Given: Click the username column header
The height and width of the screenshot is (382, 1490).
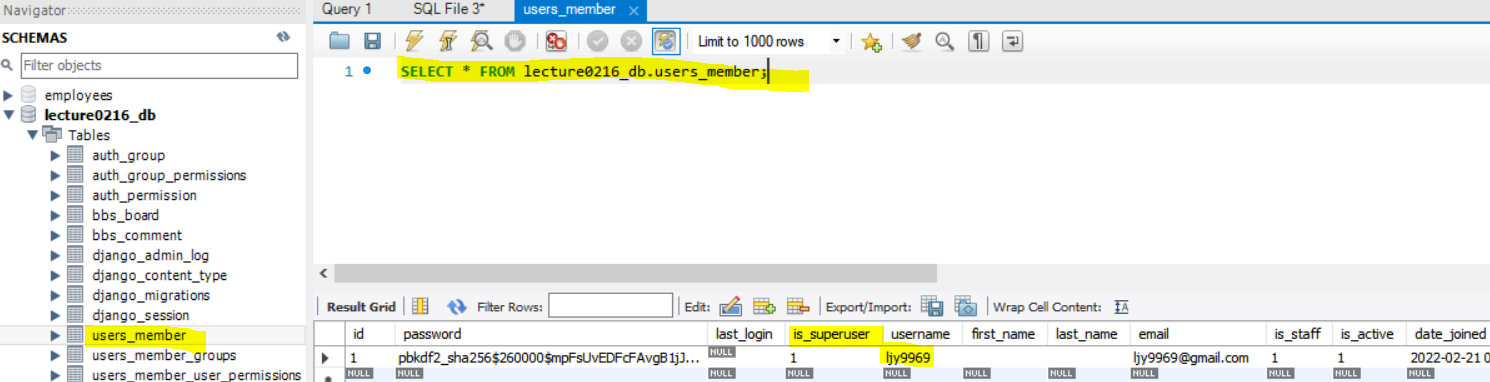Looking at the screenshot, I should tap(922, 334).
